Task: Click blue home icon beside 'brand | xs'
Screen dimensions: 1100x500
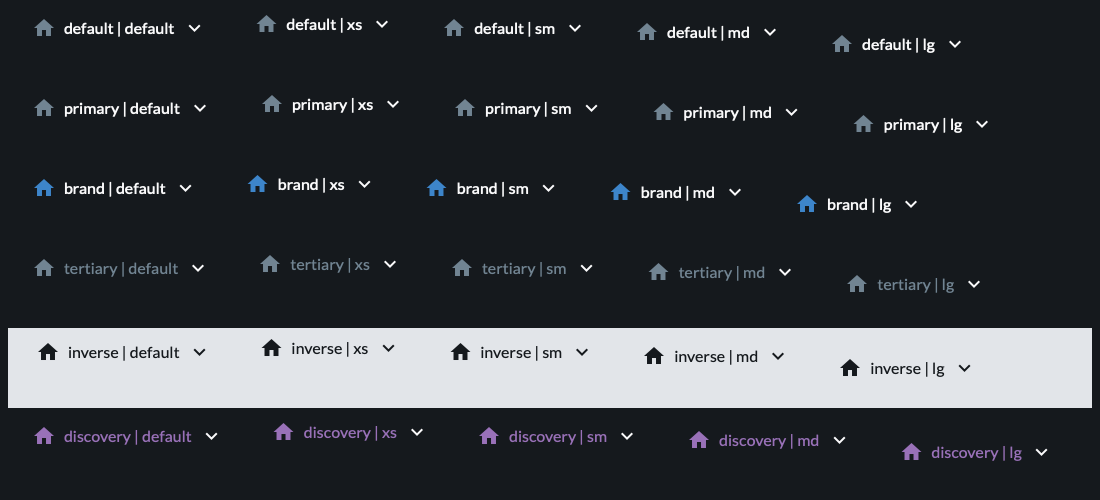Action: (257, 184)
